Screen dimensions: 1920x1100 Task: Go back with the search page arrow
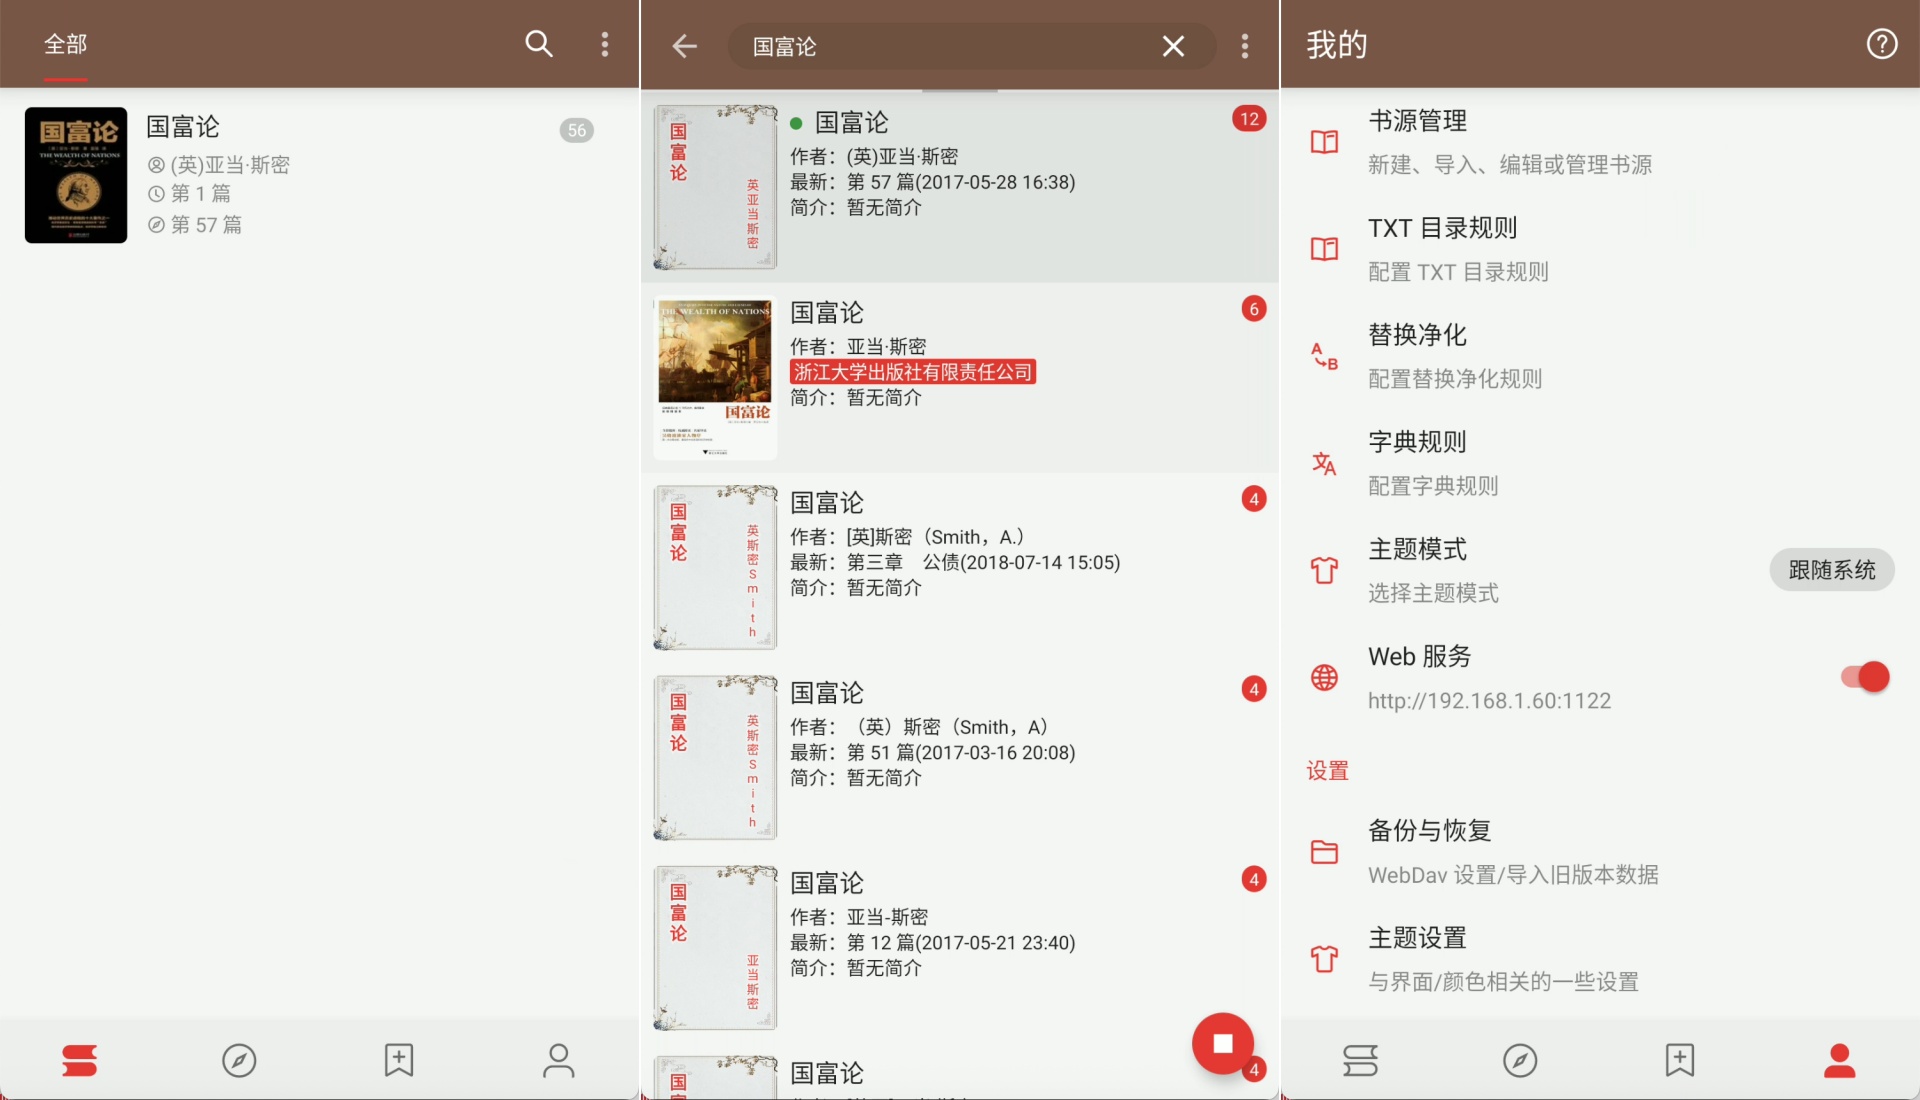click(x=684, y=45)
